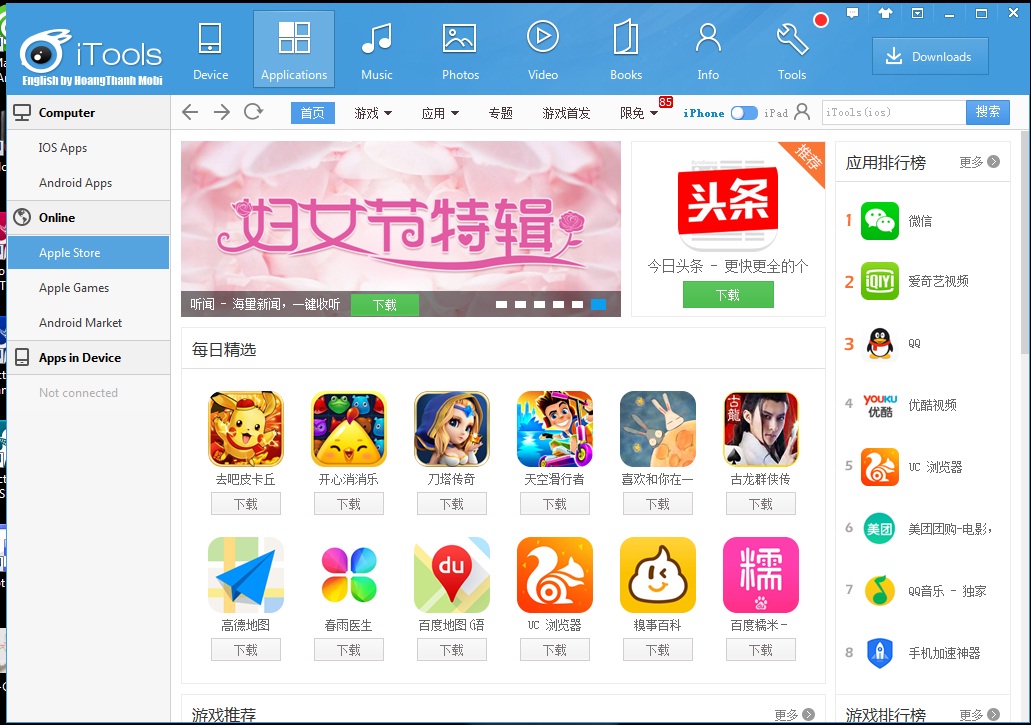This screenshot has width=1031, height=725.
Task: Open the 高德地图 app icon
Action: (246, 575)
